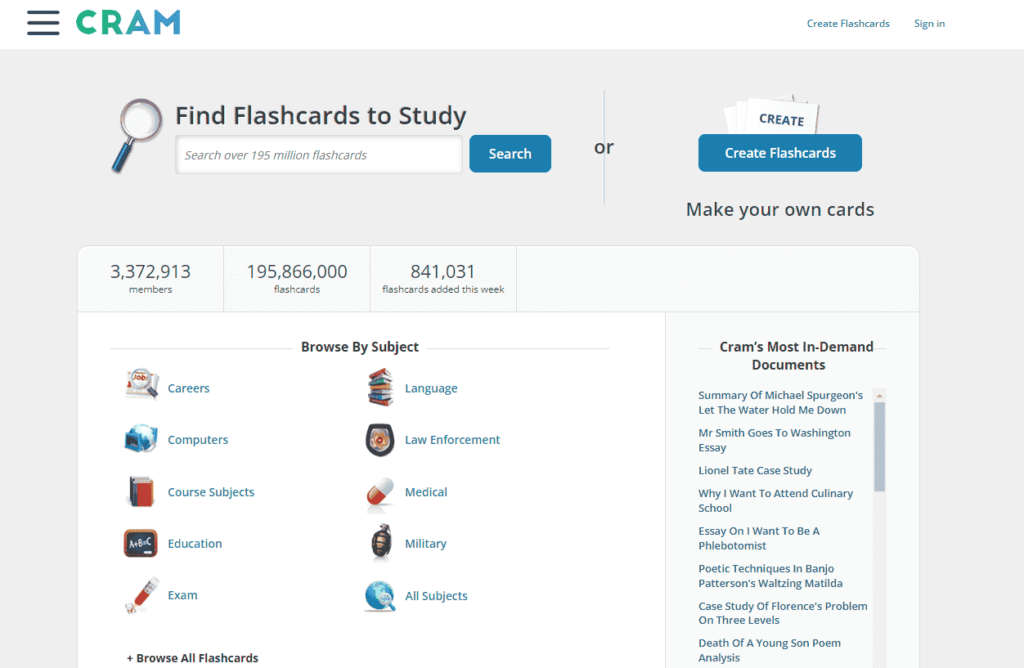Click the 3,372,913 members statistic
The image size is (1024, 668).
click(150, 278)
